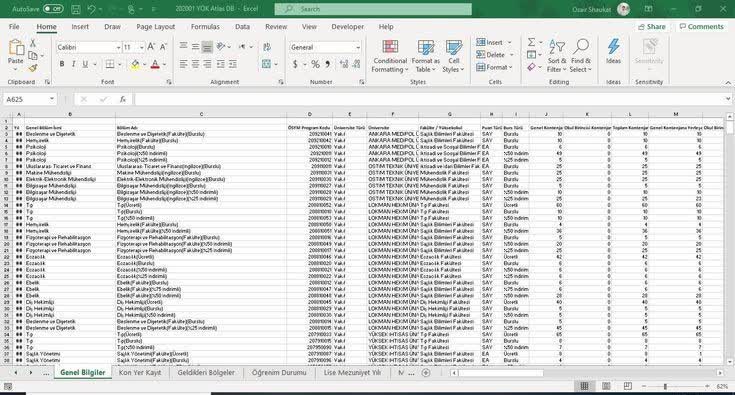Select the Normal view button in status bar
Image resolution: width=735 pixels, height=395 pixels.
[x=584, y=386]
